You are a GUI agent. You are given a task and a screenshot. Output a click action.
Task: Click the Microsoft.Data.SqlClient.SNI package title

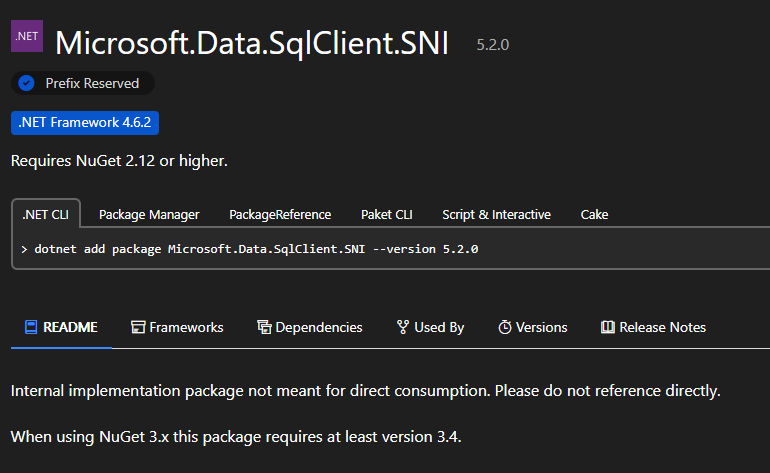tap(252, 42)
